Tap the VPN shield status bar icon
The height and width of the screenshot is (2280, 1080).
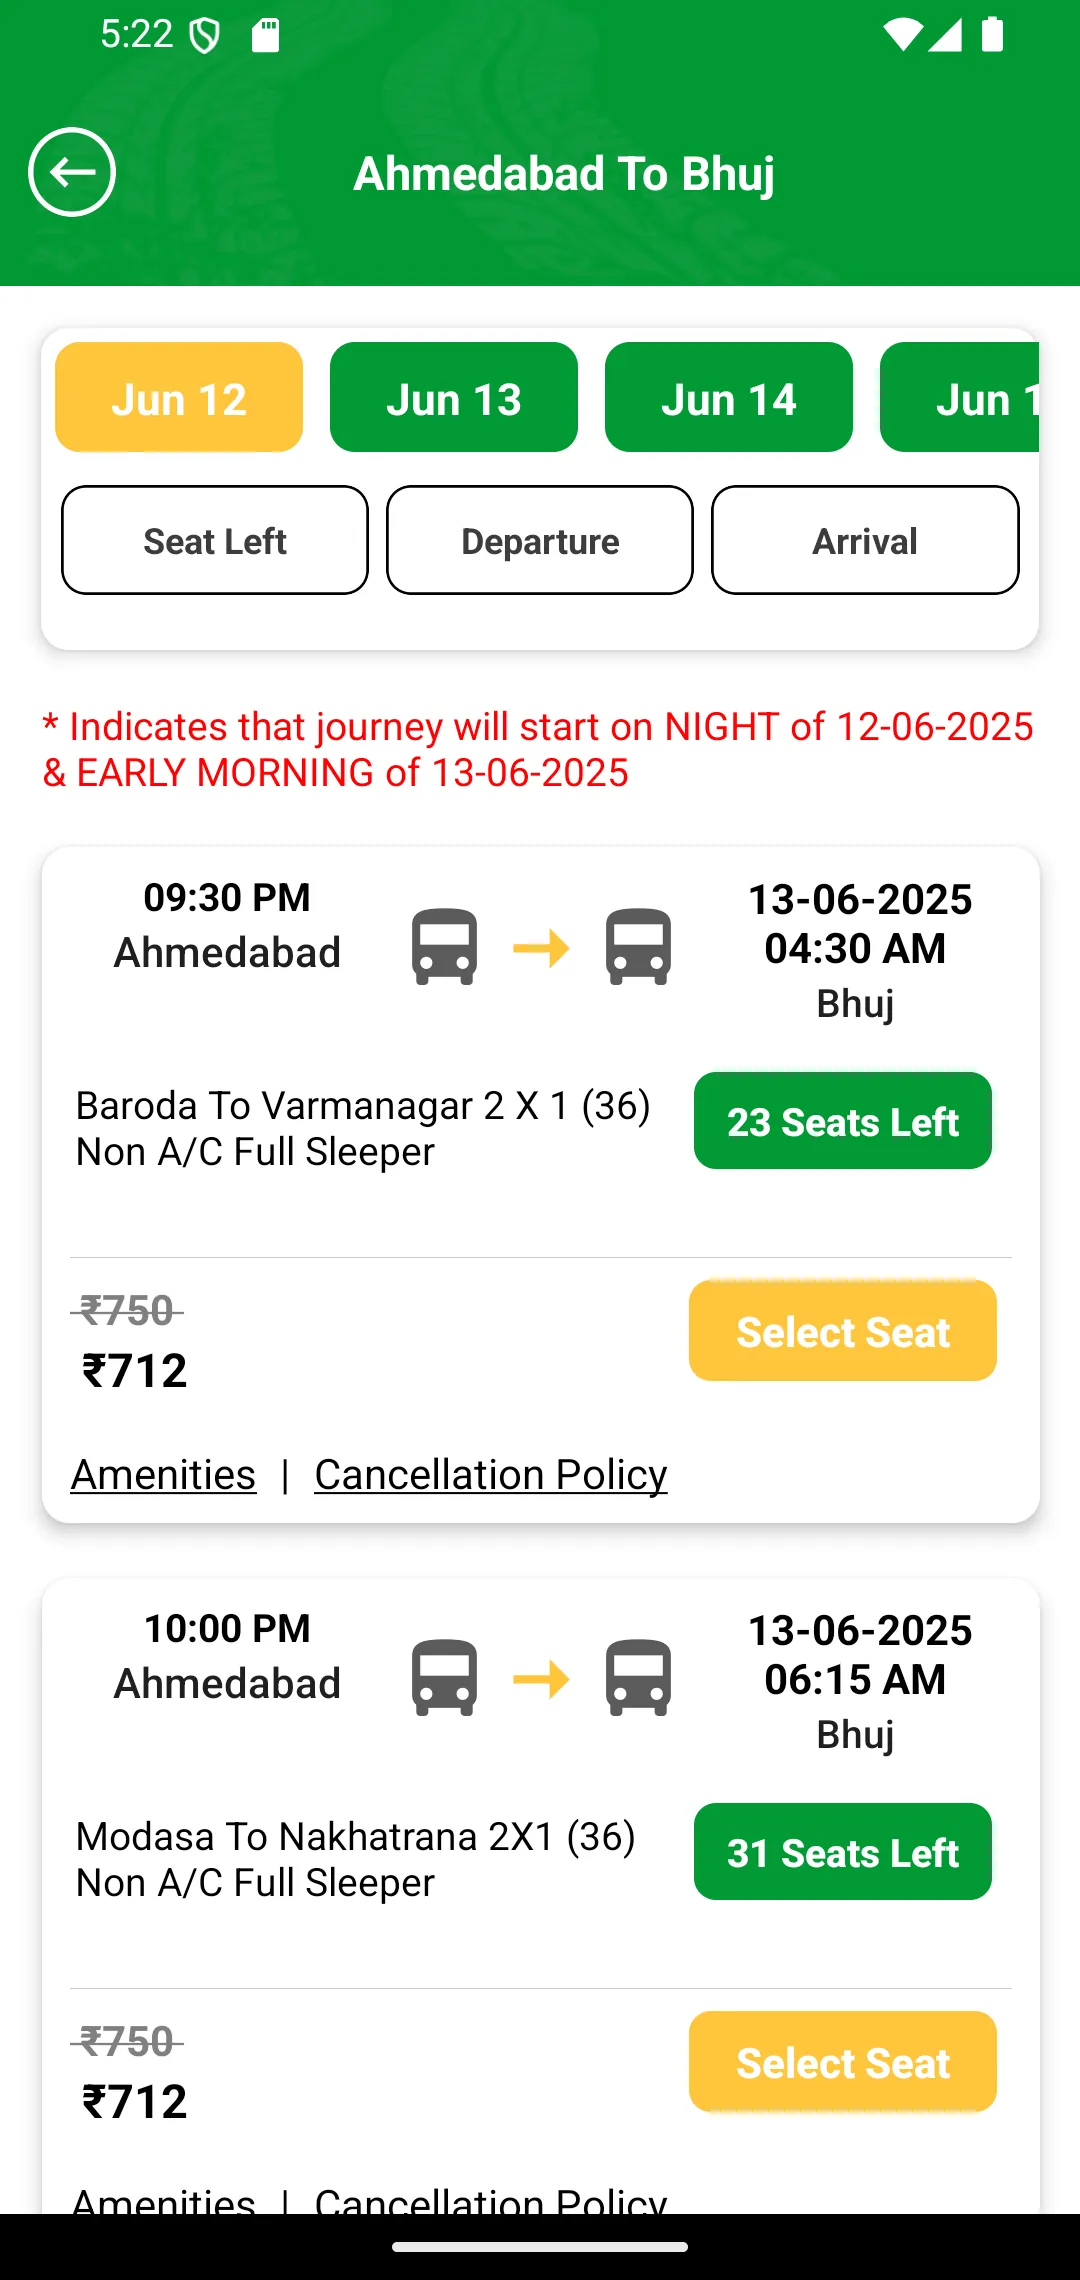(205, 36)
